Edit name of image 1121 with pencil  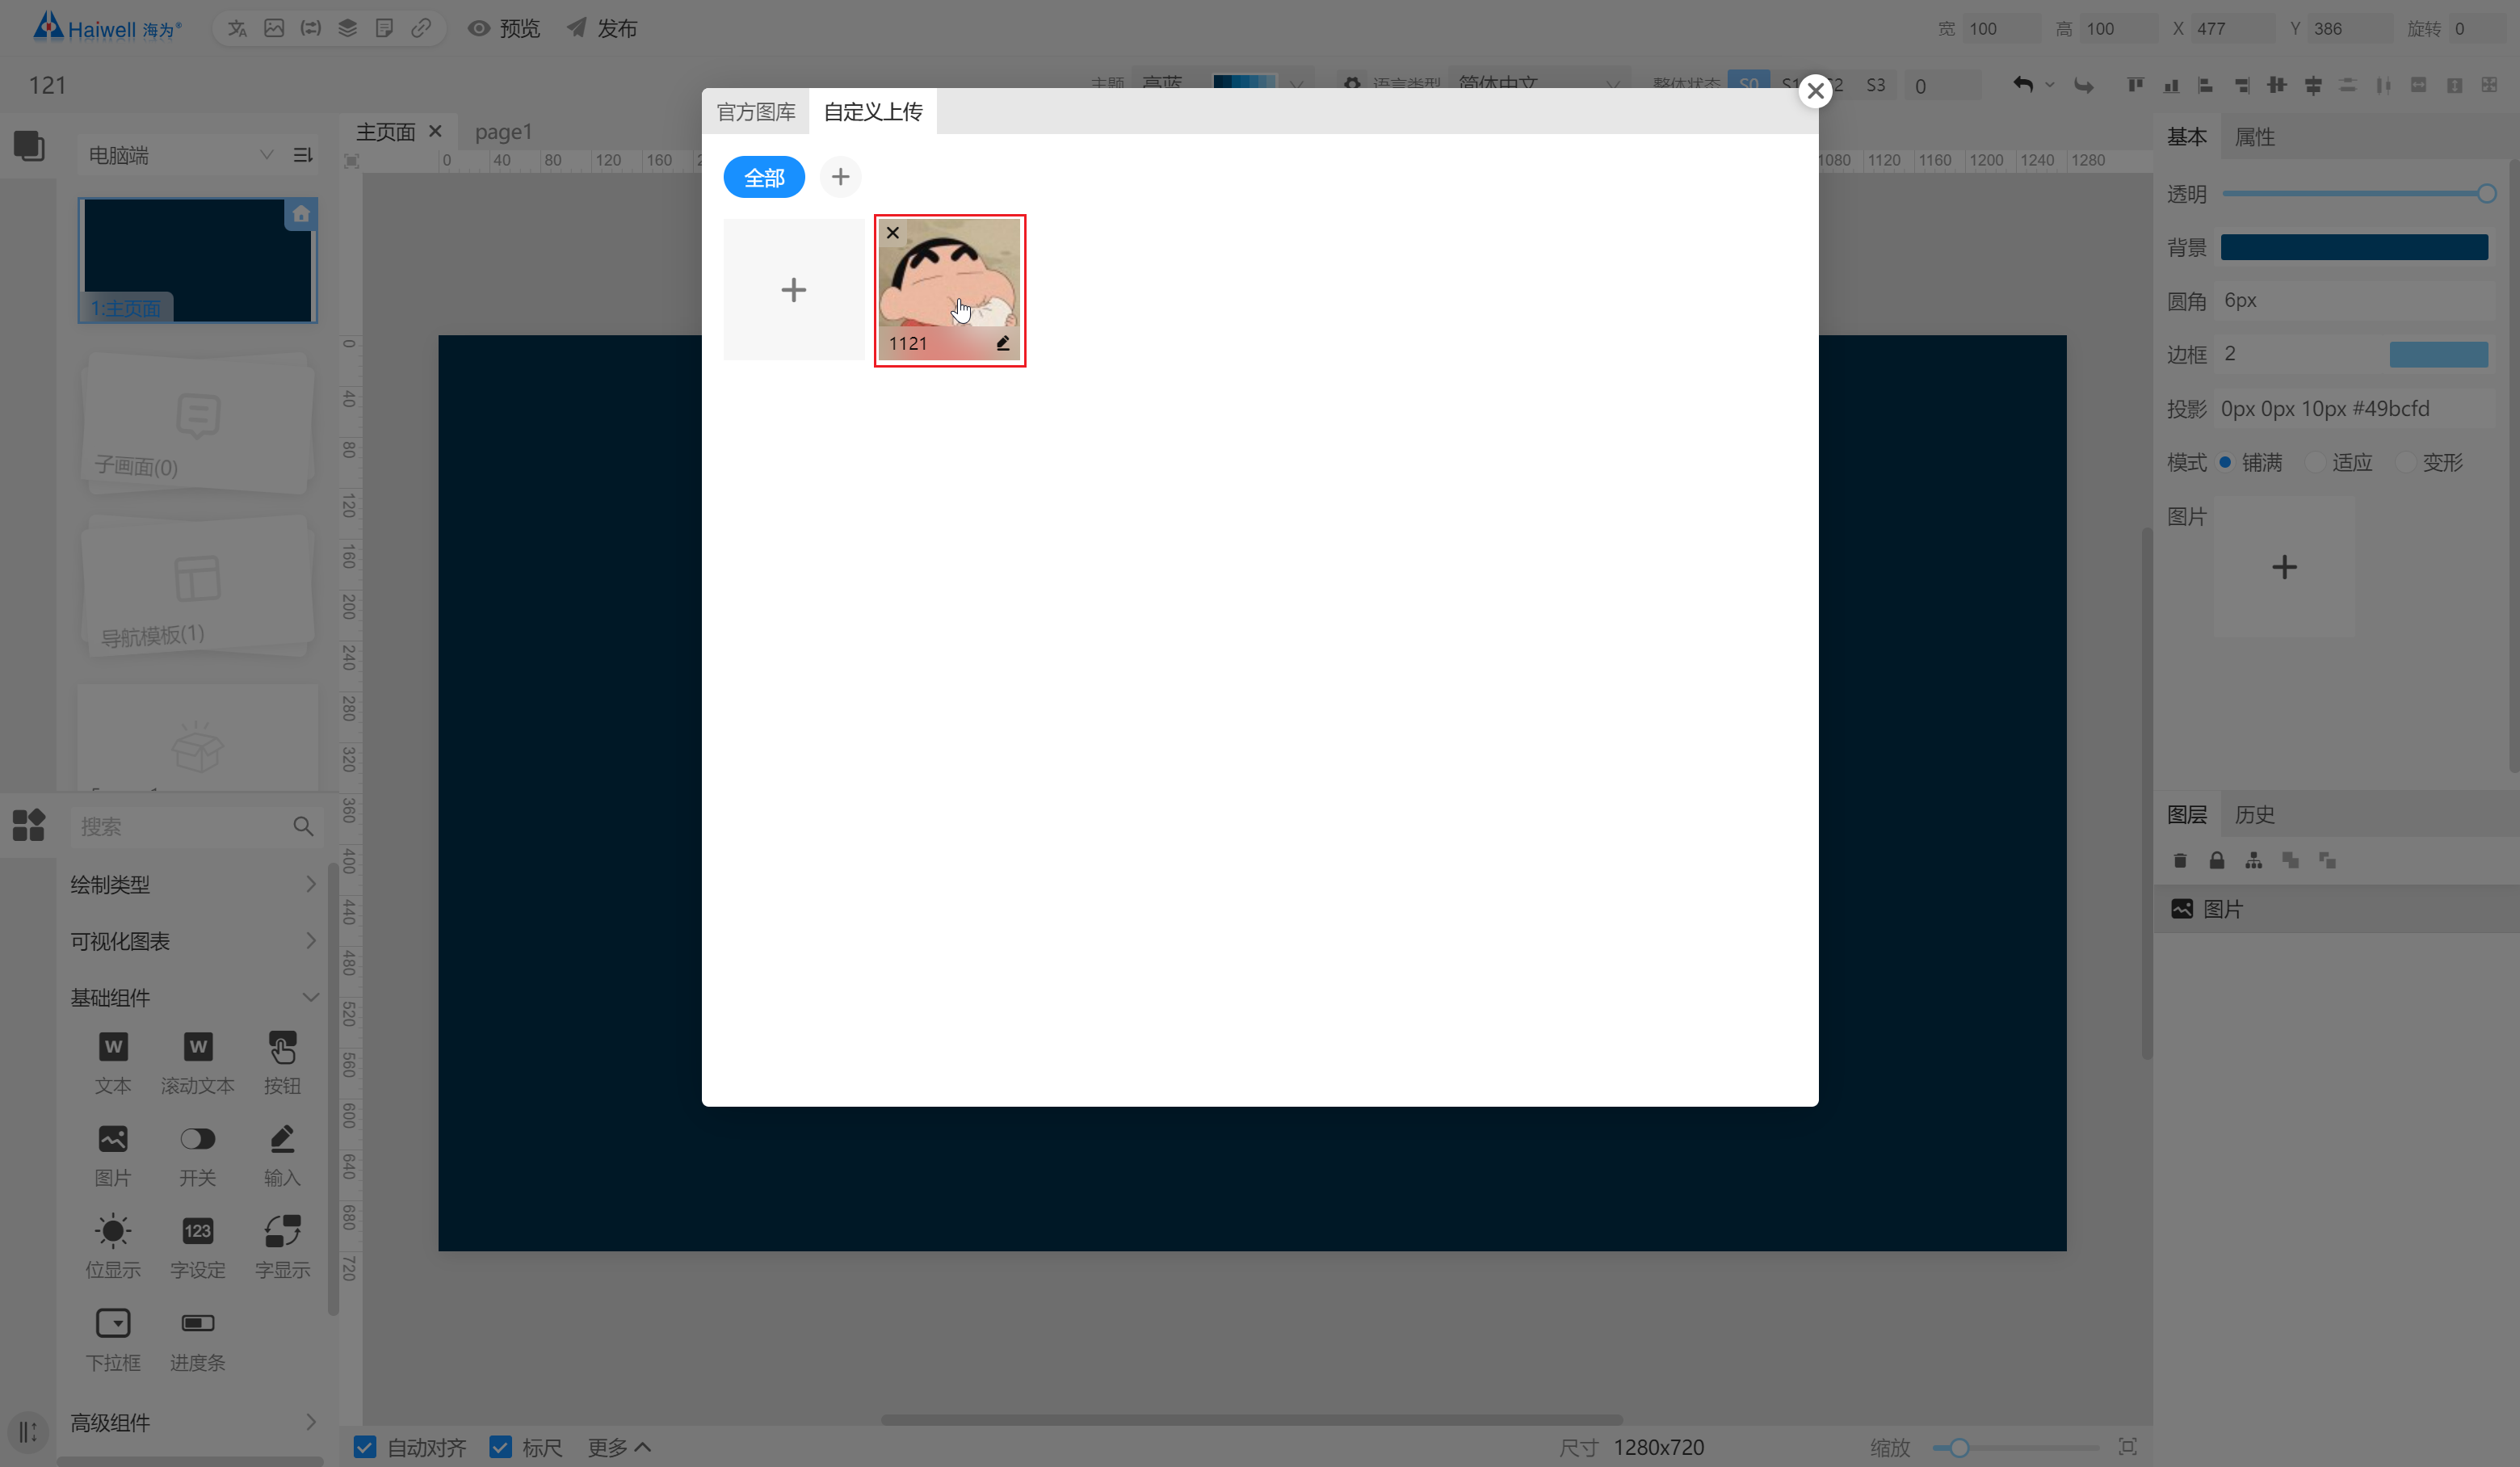click(x=1003, y=343)
